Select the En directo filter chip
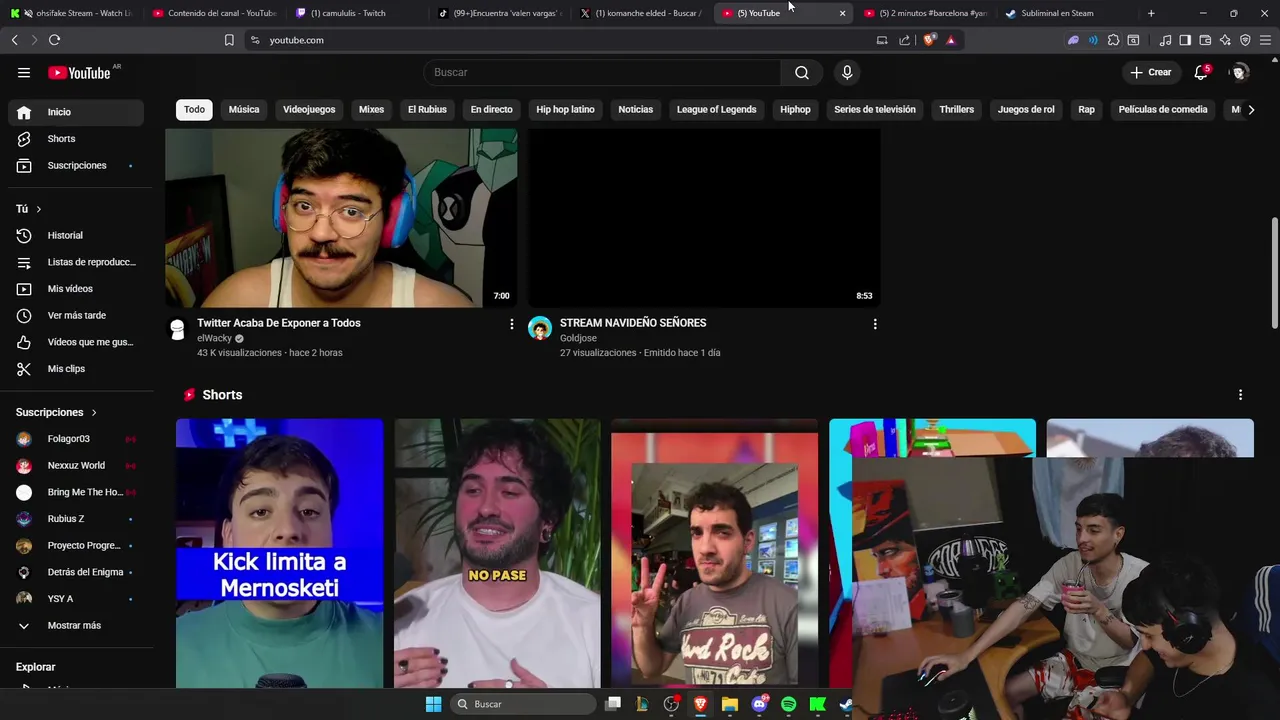Viewport: 1280px width, 720px height. [491, 110]
